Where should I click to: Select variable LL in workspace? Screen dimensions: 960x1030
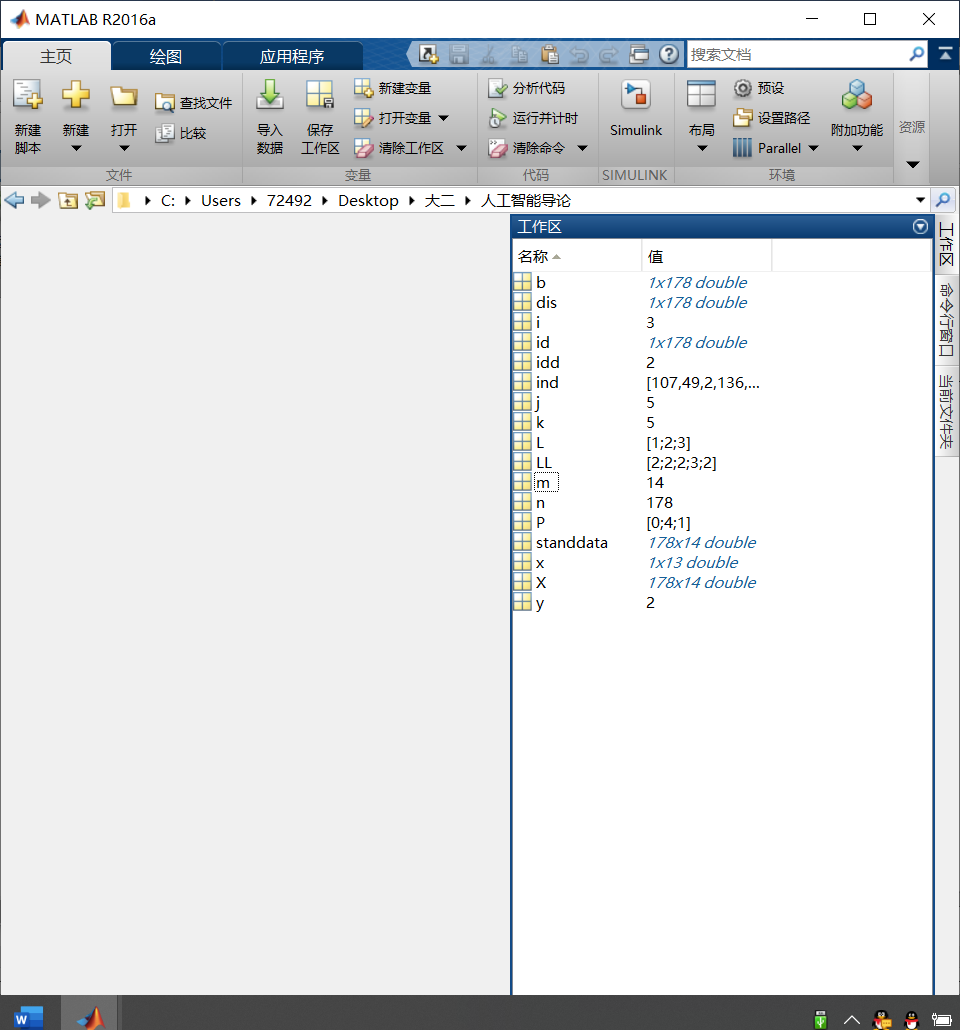[721, 462]
